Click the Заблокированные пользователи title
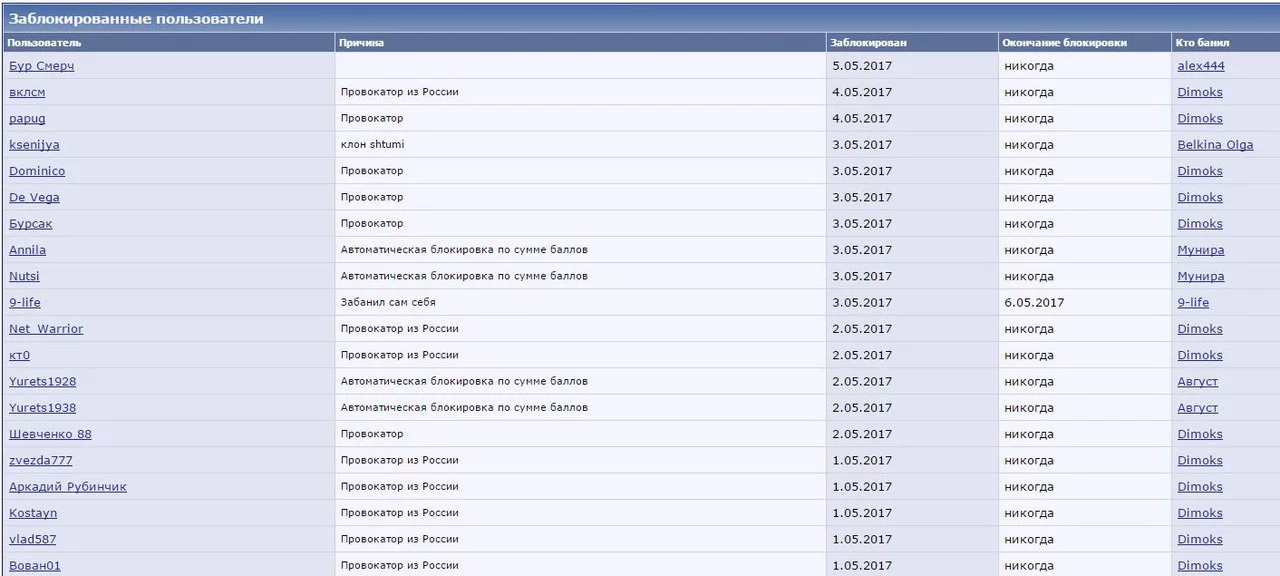 pyautogui.click(x=136, y=19)
